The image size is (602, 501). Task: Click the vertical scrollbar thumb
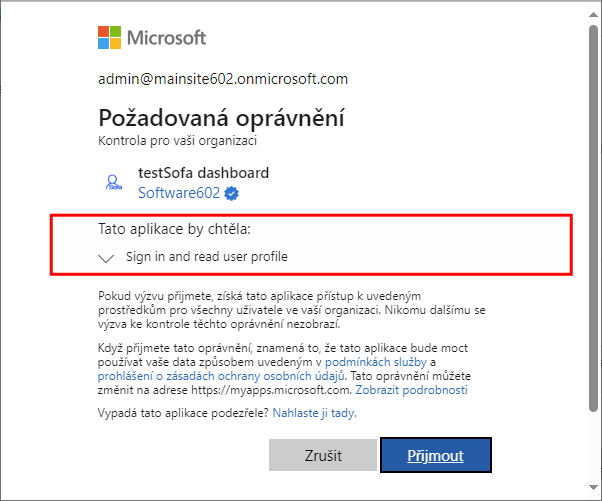pyautogui.click(x=594, y=219)
